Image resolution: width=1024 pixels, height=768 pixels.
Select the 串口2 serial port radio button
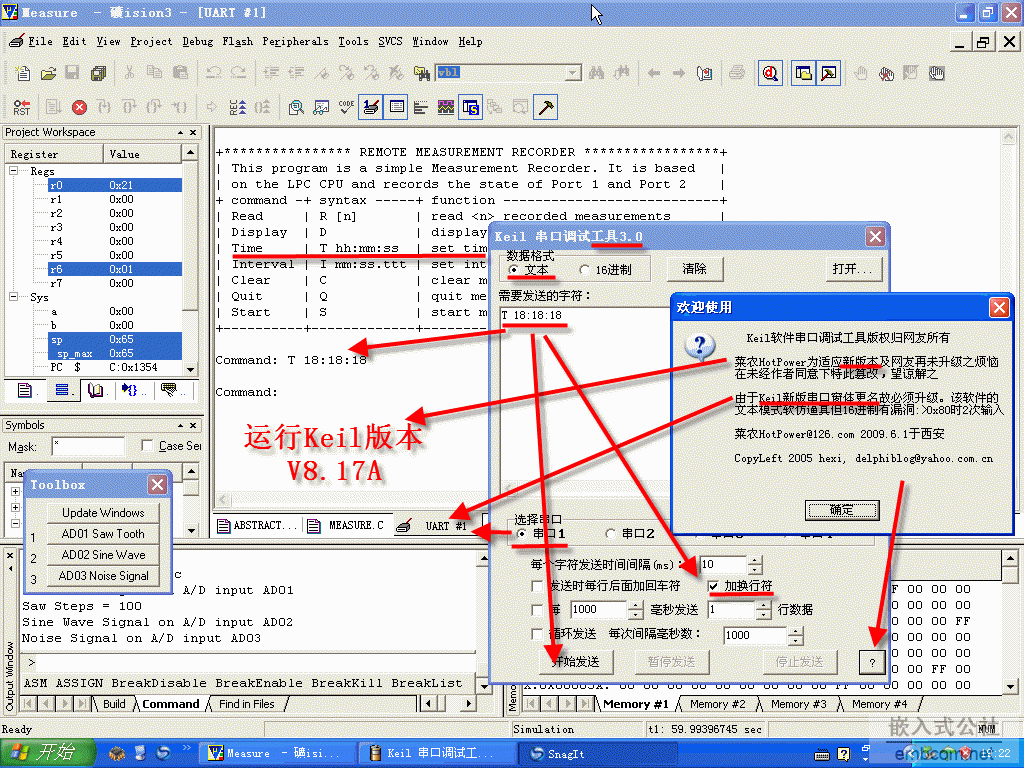tap(610, 534)
